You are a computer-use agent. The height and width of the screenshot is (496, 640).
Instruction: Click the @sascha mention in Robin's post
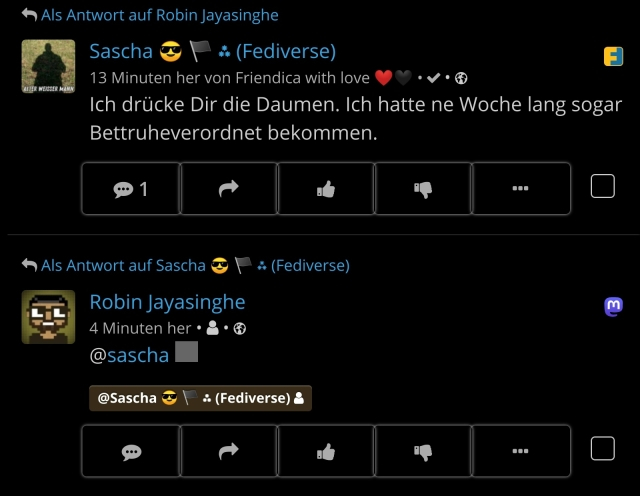pyautogui.click(x=129, y=355)
